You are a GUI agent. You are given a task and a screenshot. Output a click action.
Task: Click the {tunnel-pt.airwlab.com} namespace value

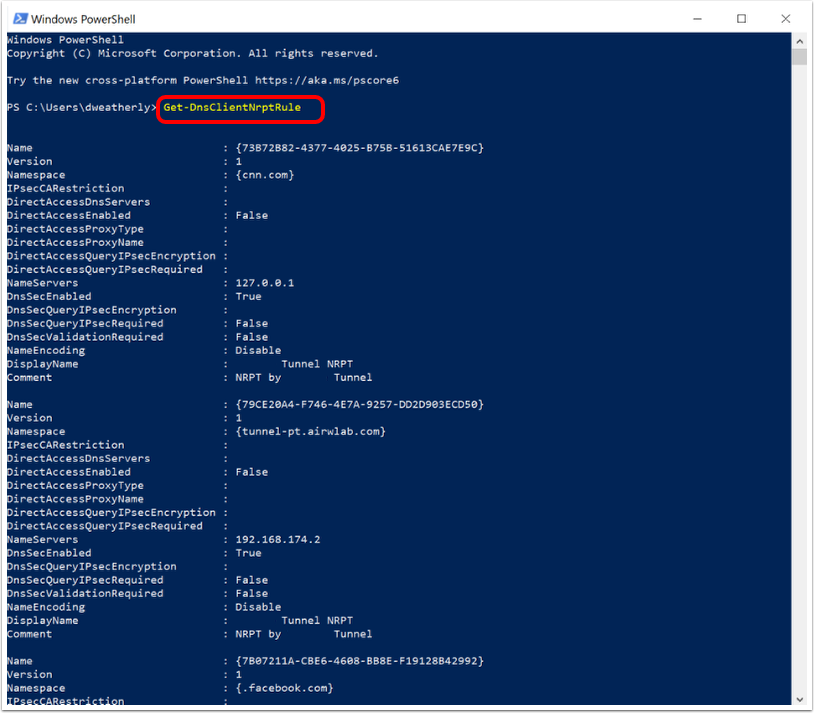[310, 431]
